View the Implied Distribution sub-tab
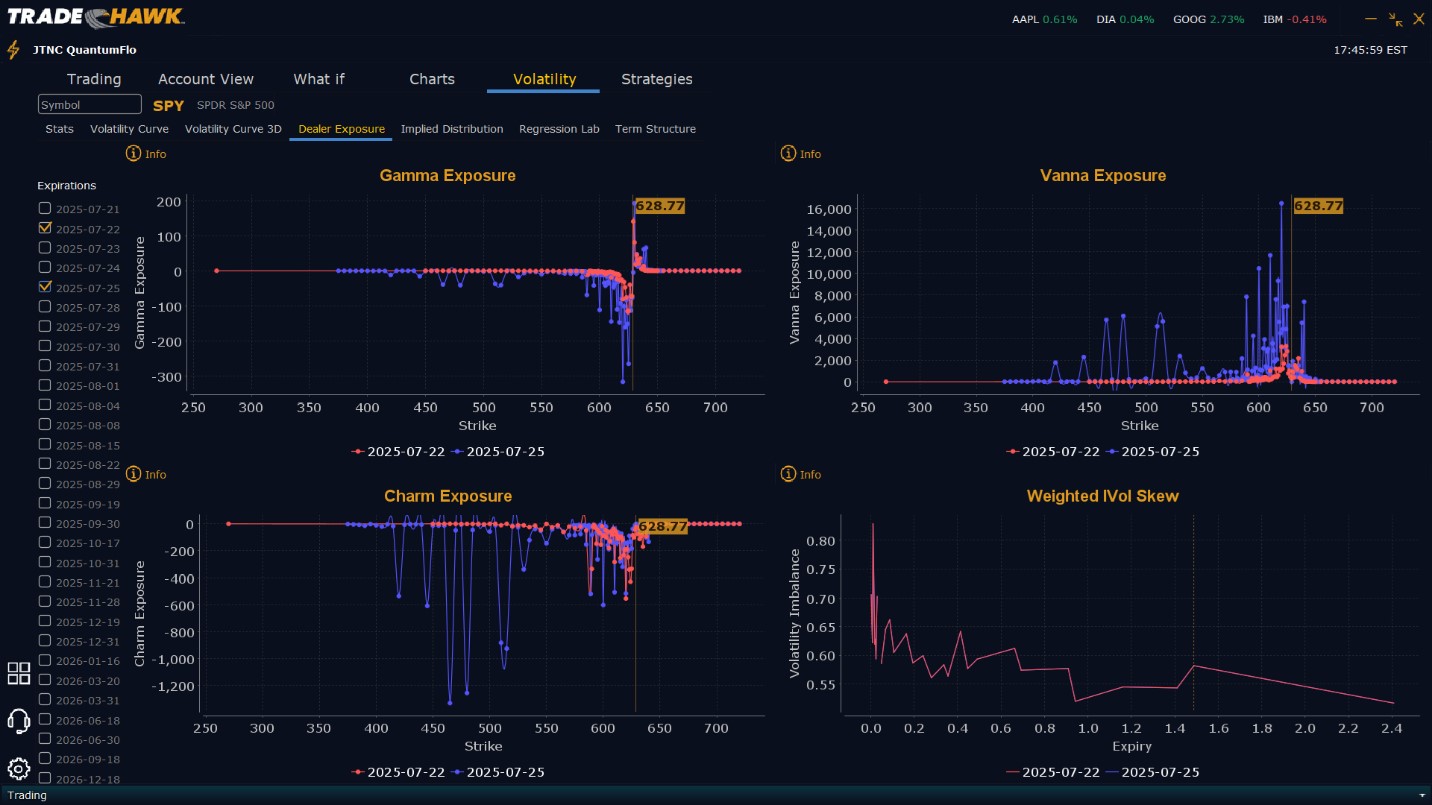This screenshot has width=1432, height=805. point(452,129)
